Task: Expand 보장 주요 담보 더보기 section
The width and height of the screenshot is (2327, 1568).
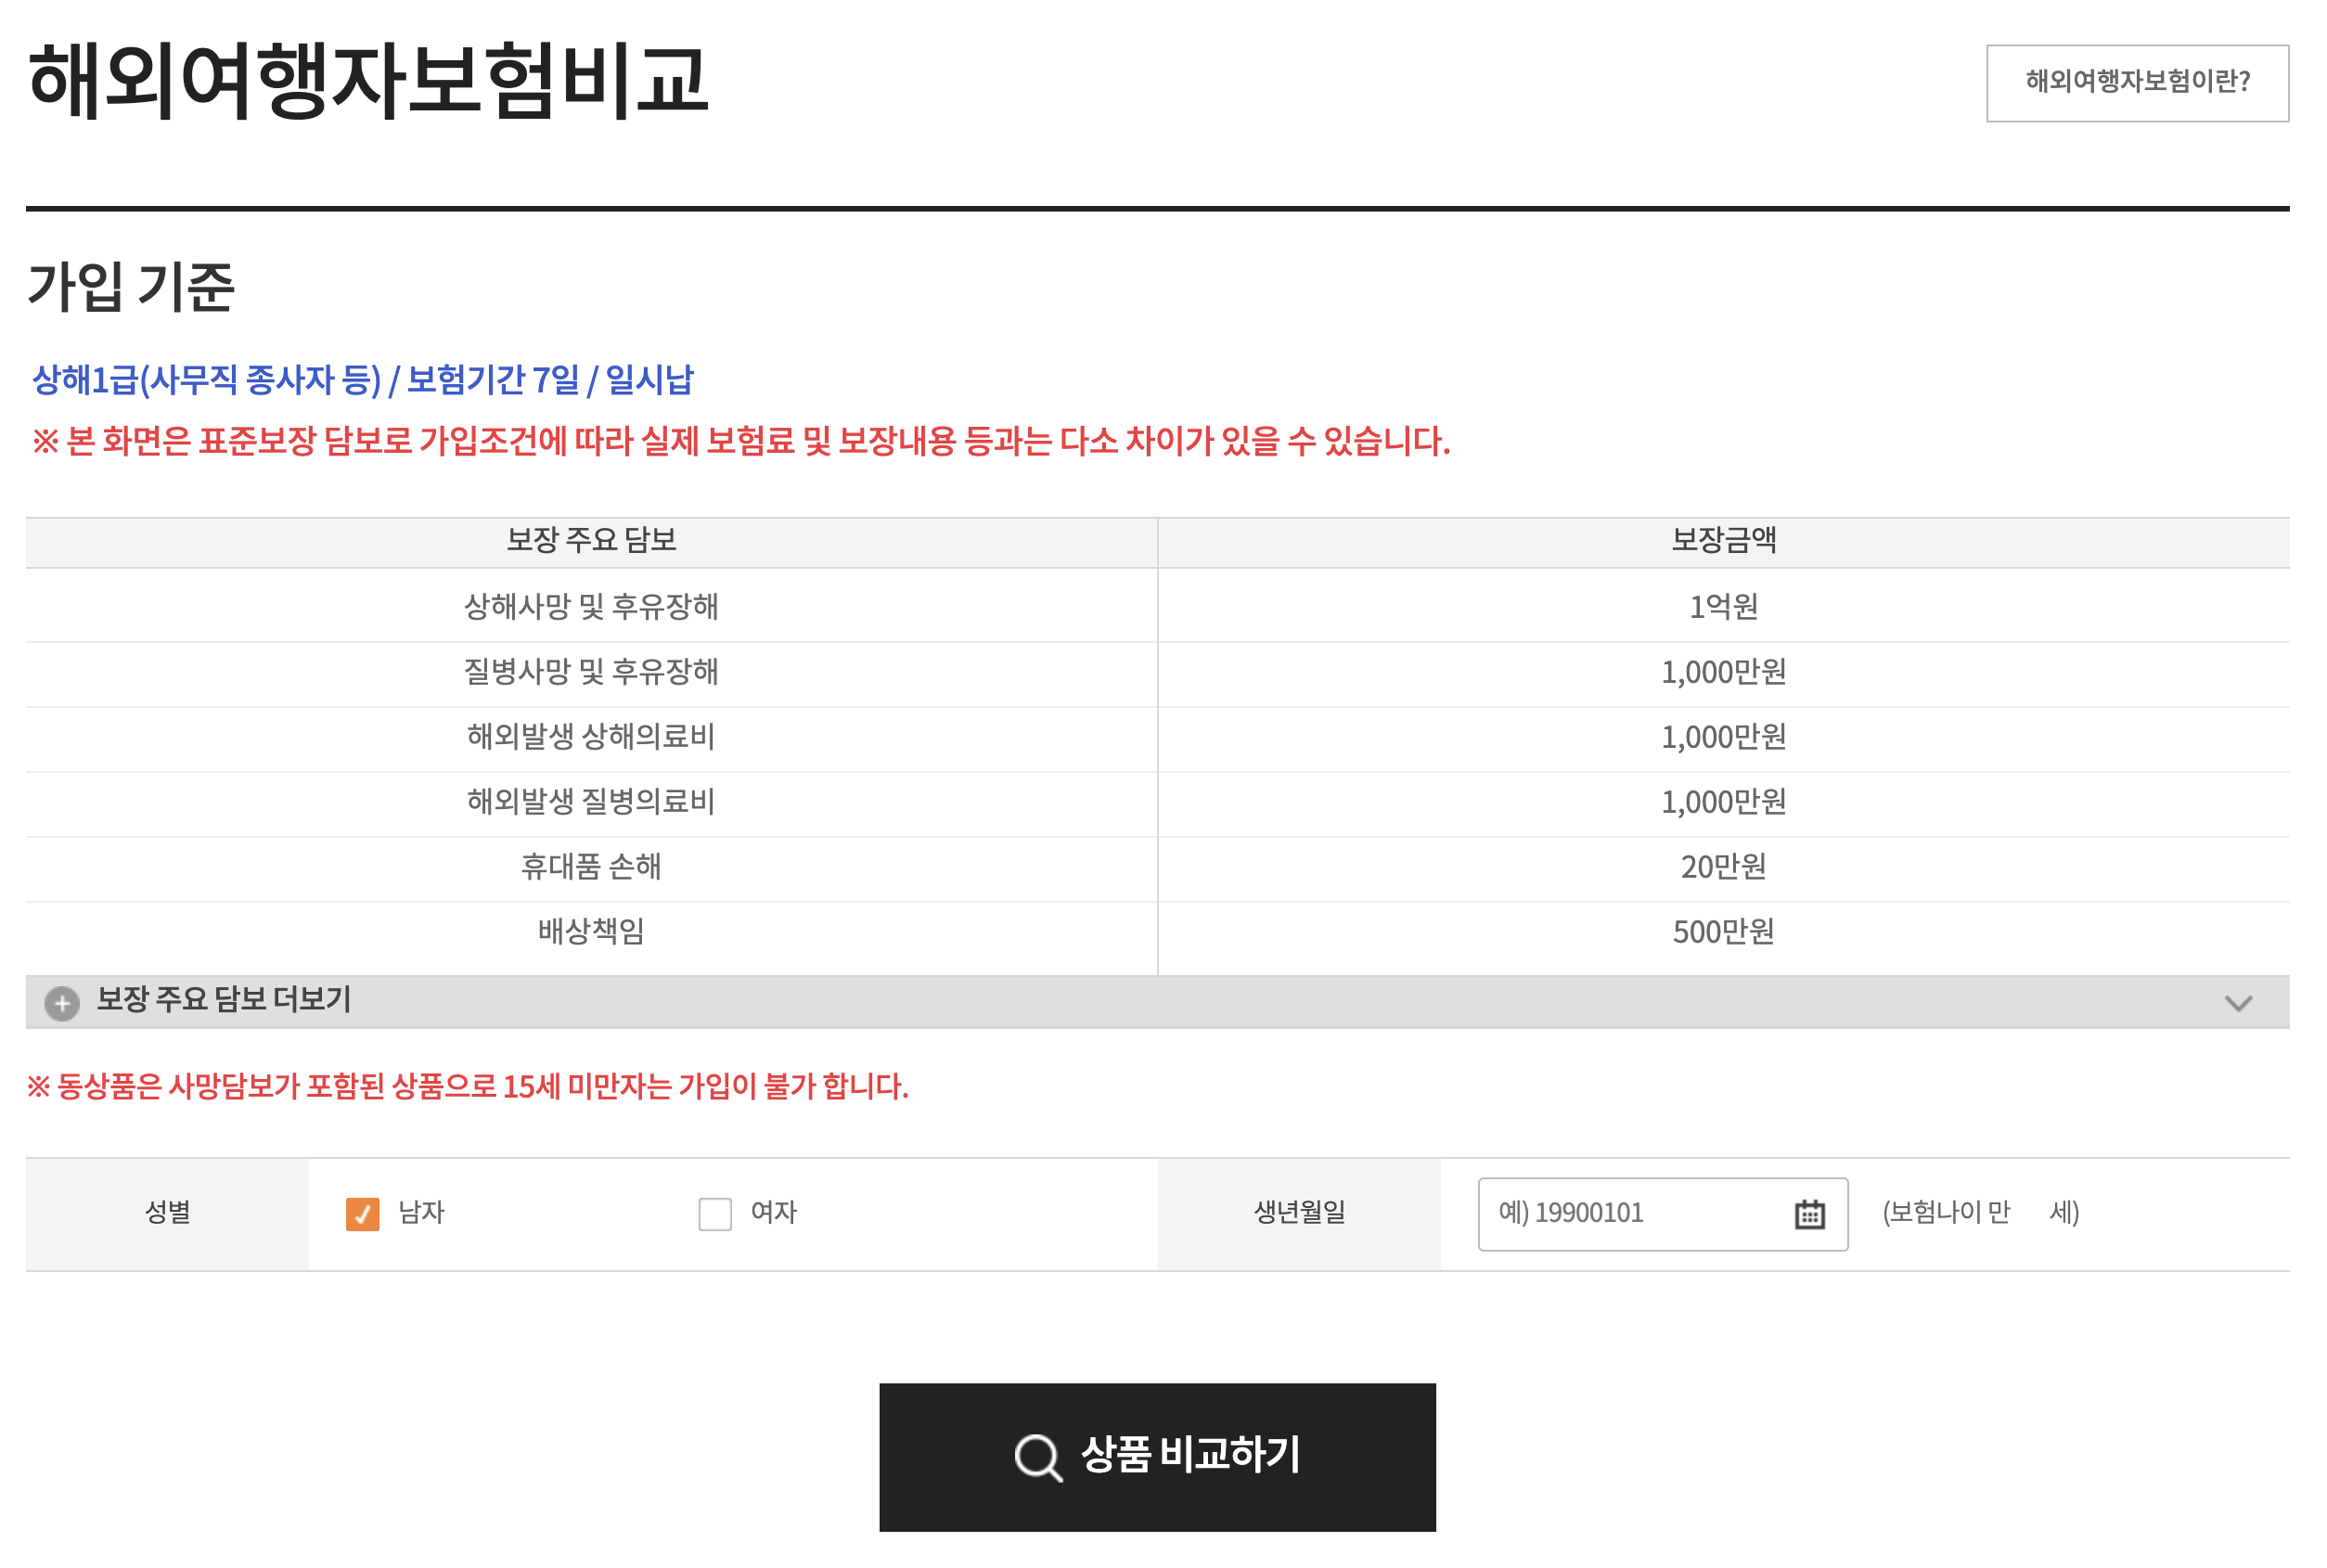Action: [224, 1000]
